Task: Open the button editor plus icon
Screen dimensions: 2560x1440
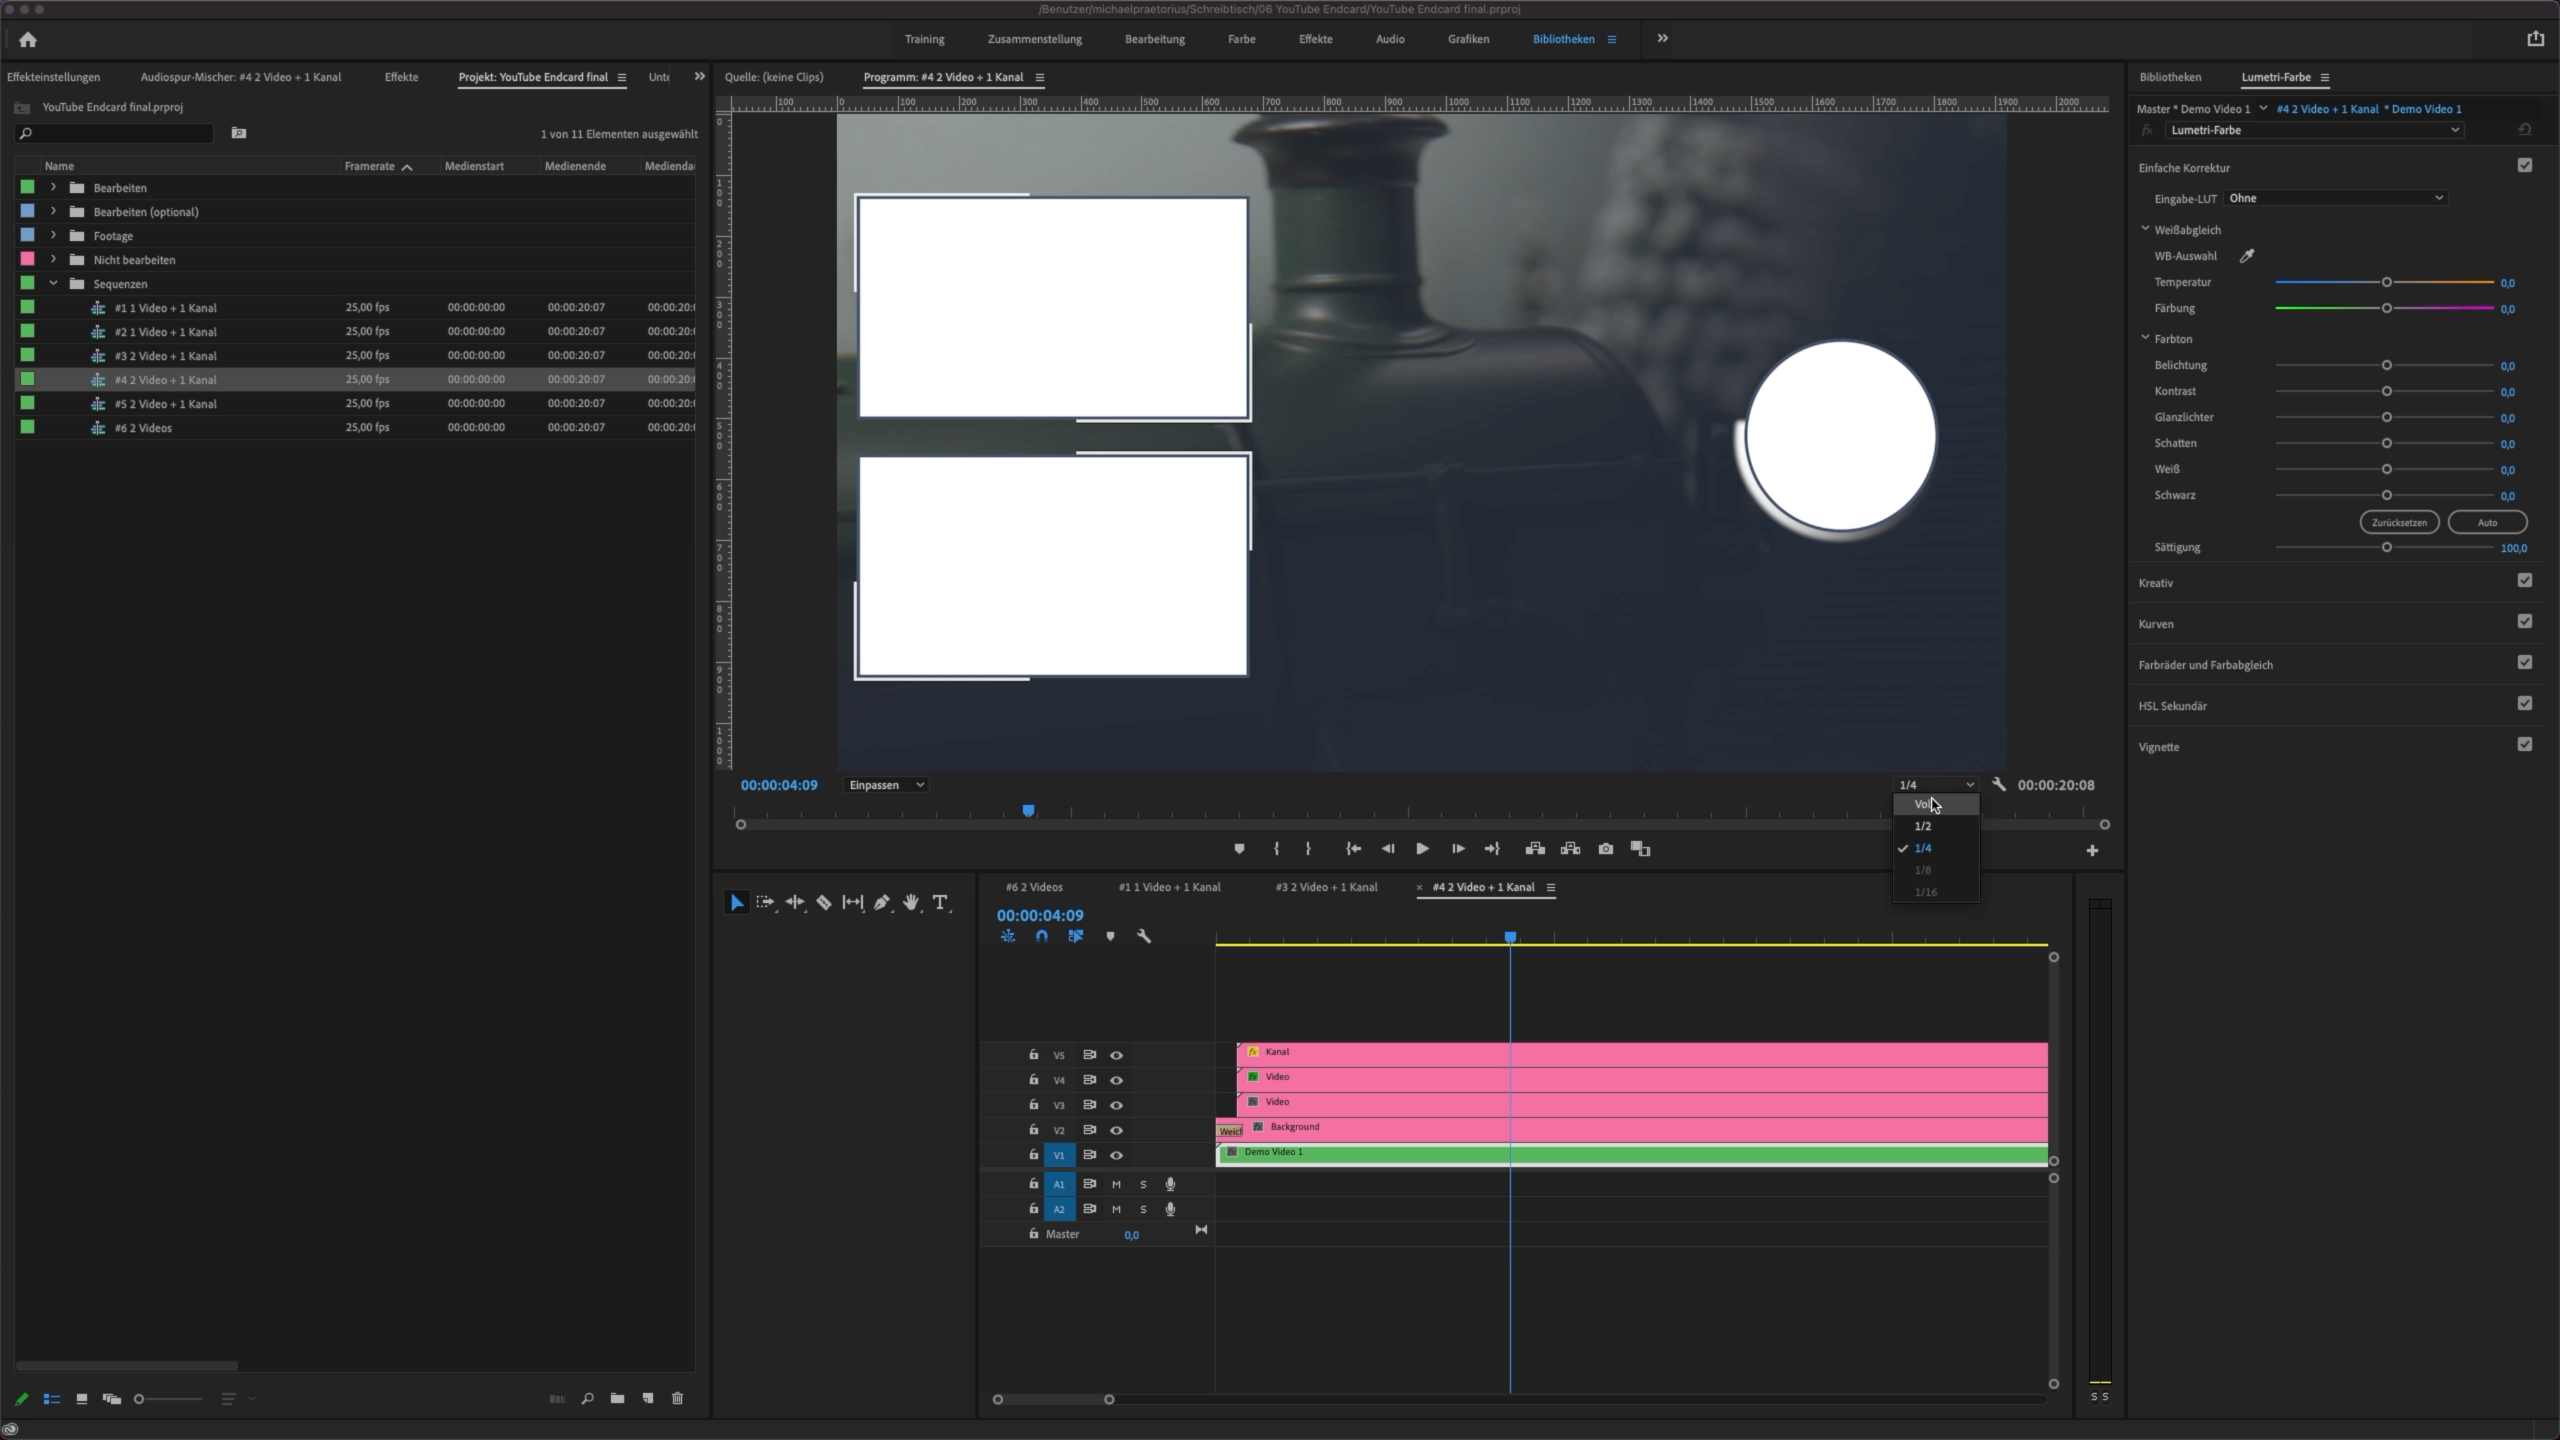Action: coord(2092,851)
